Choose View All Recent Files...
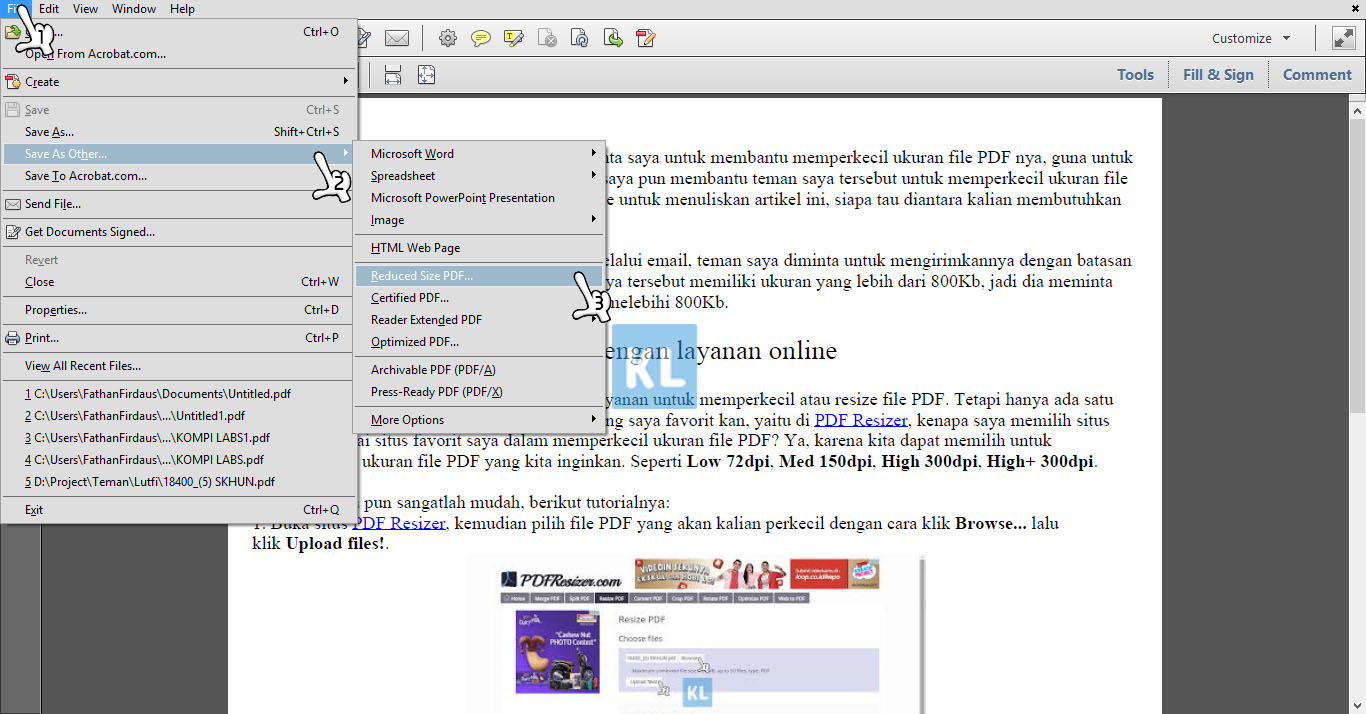 click(179, 366)
